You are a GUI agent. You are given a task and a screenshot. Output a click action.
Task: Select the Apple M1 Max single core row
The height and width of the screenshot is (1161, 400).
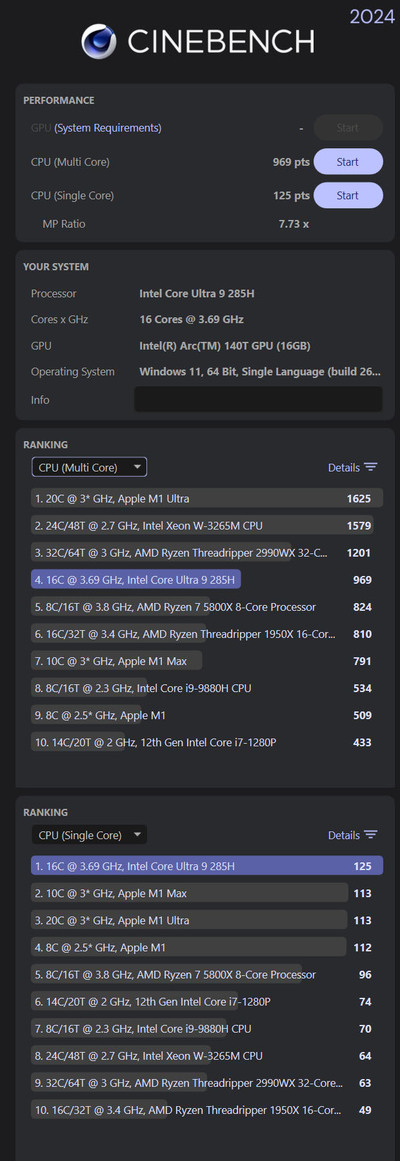click(207, 893)
